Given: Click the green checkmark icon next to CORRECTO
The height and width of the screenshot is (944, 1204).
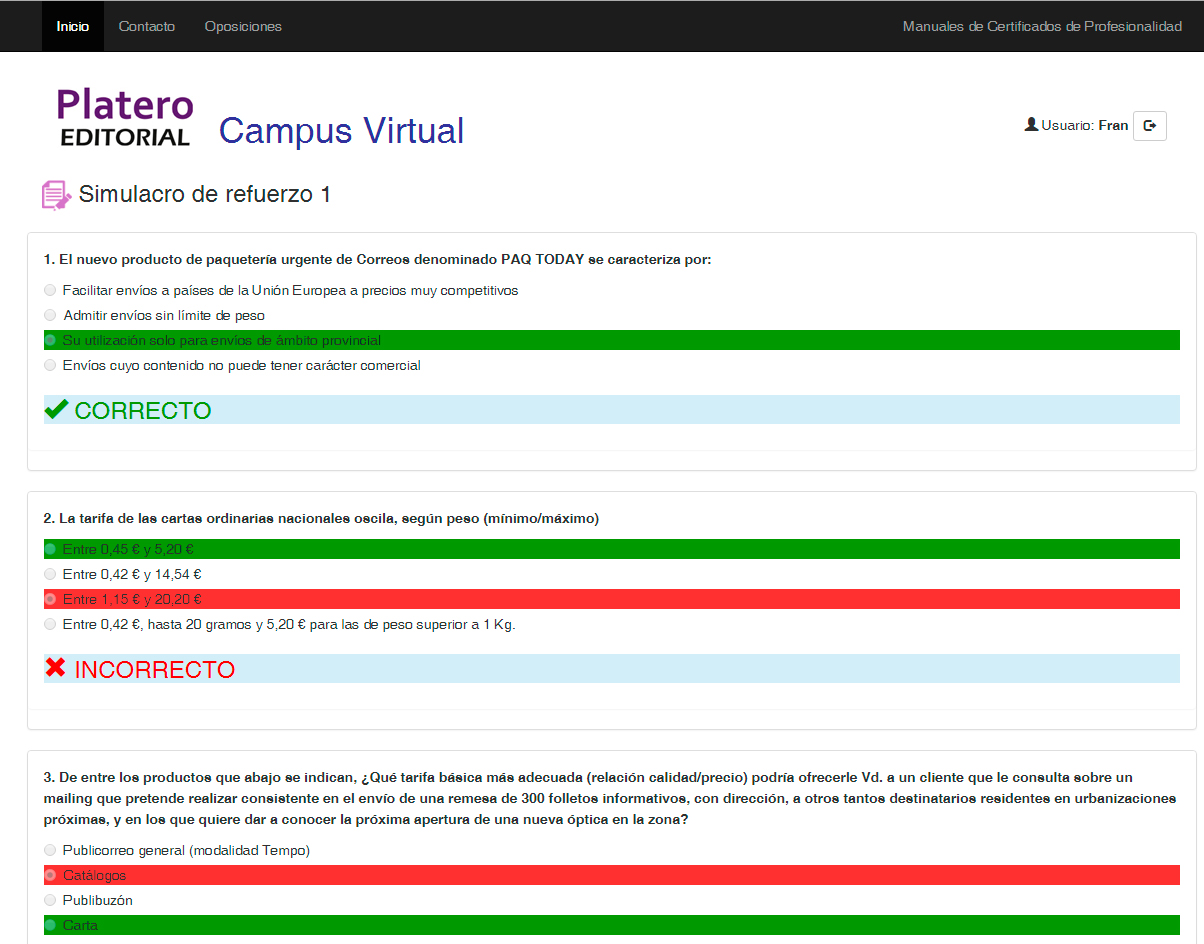Looking at the screenshot, I should pyautogui.click(x=56, y=409).
